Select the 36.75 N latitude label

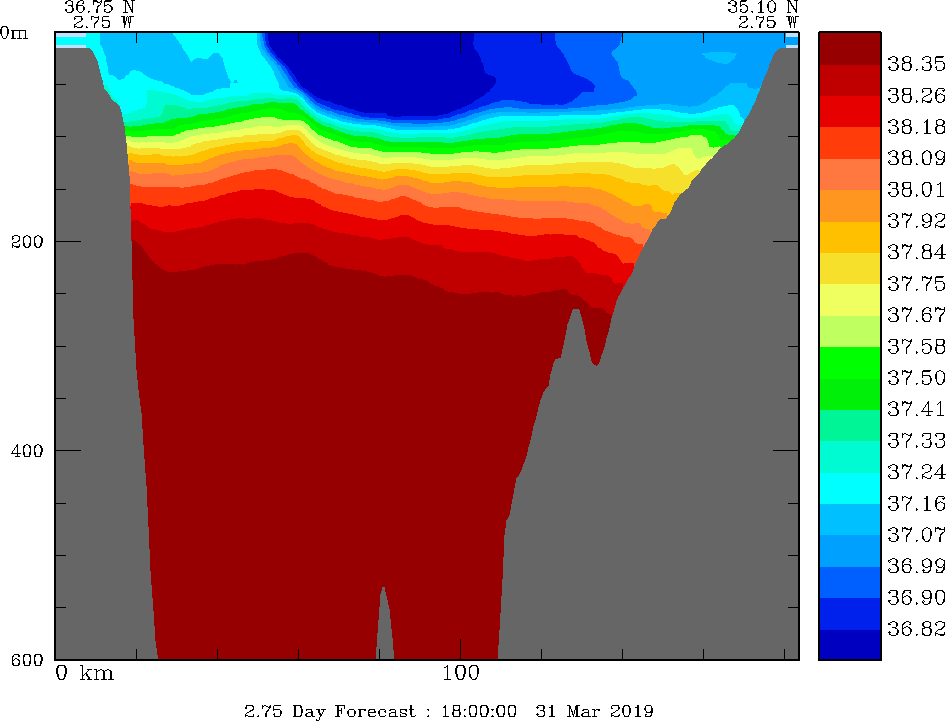pos(99,7)
